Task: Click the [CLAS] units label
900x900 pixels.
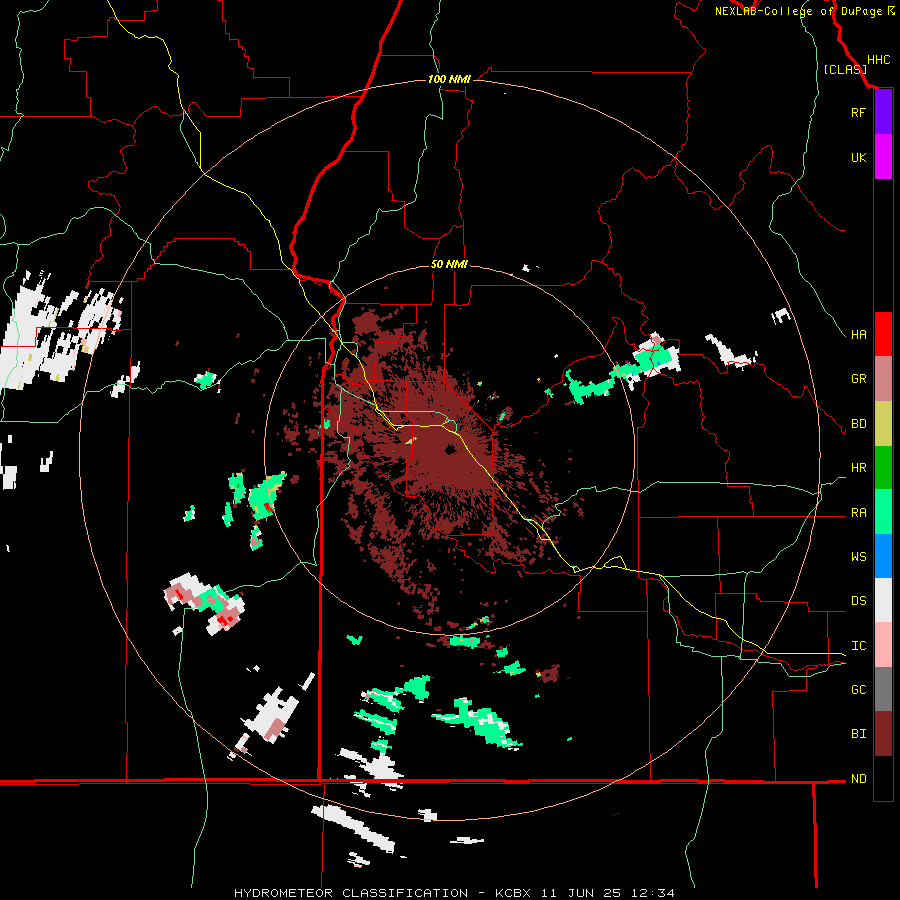Action: (845, 70)
